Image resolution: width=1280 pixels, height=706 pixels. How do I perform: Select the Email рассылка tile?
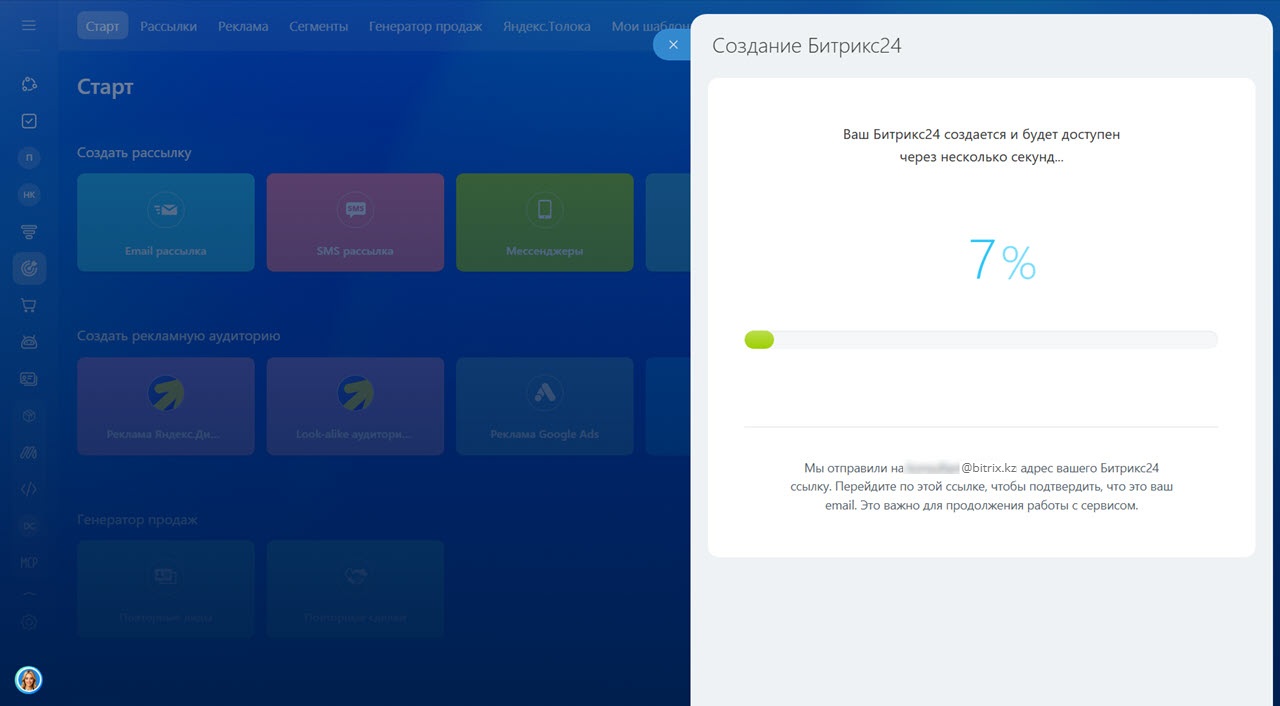[x=166, y=222]
